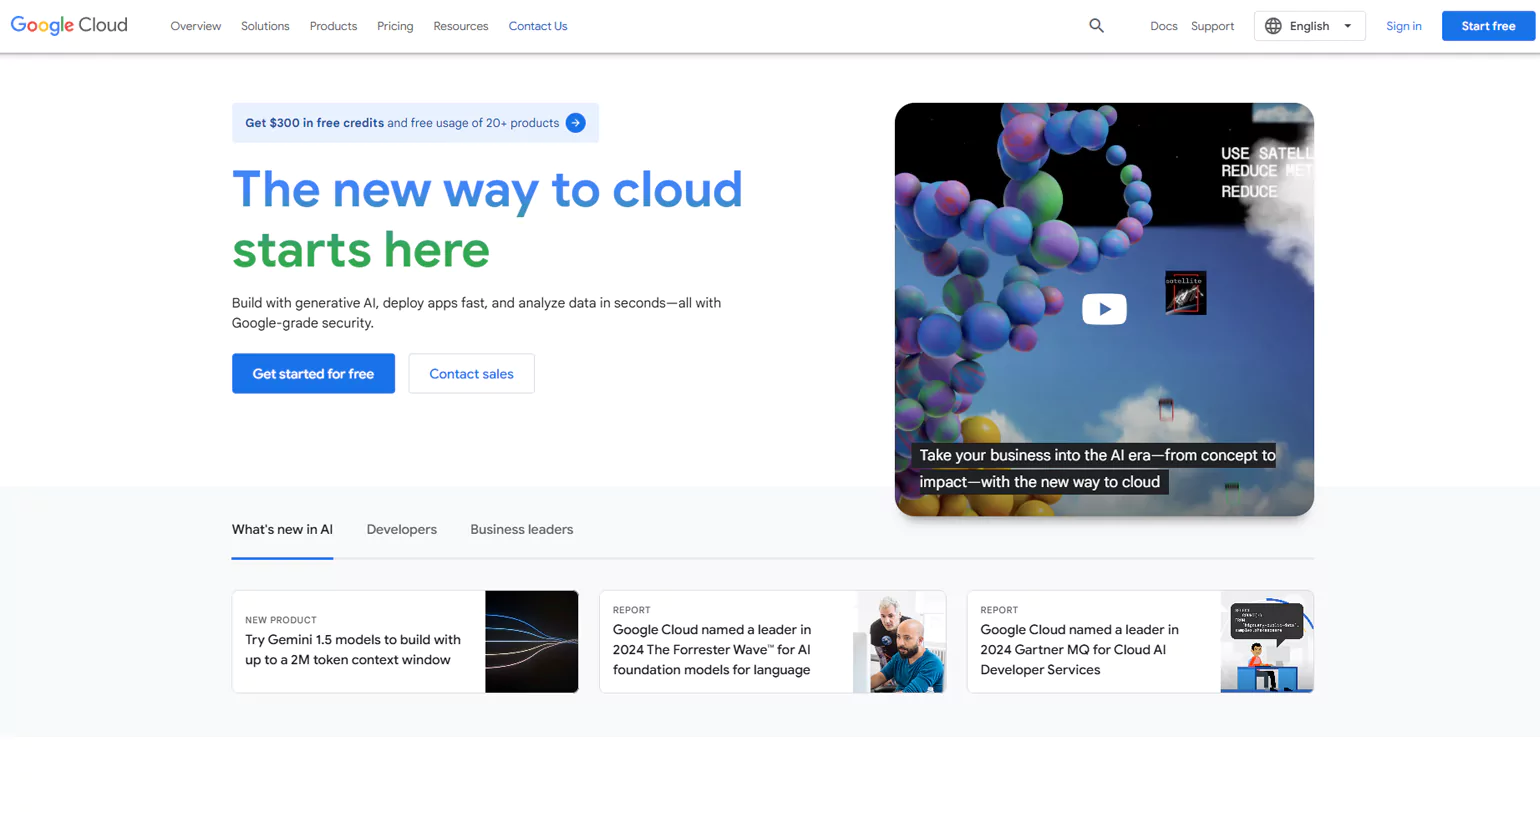
Task: Select the Pricing menu item
Action: pyautogui.click(x=394, y=26)
